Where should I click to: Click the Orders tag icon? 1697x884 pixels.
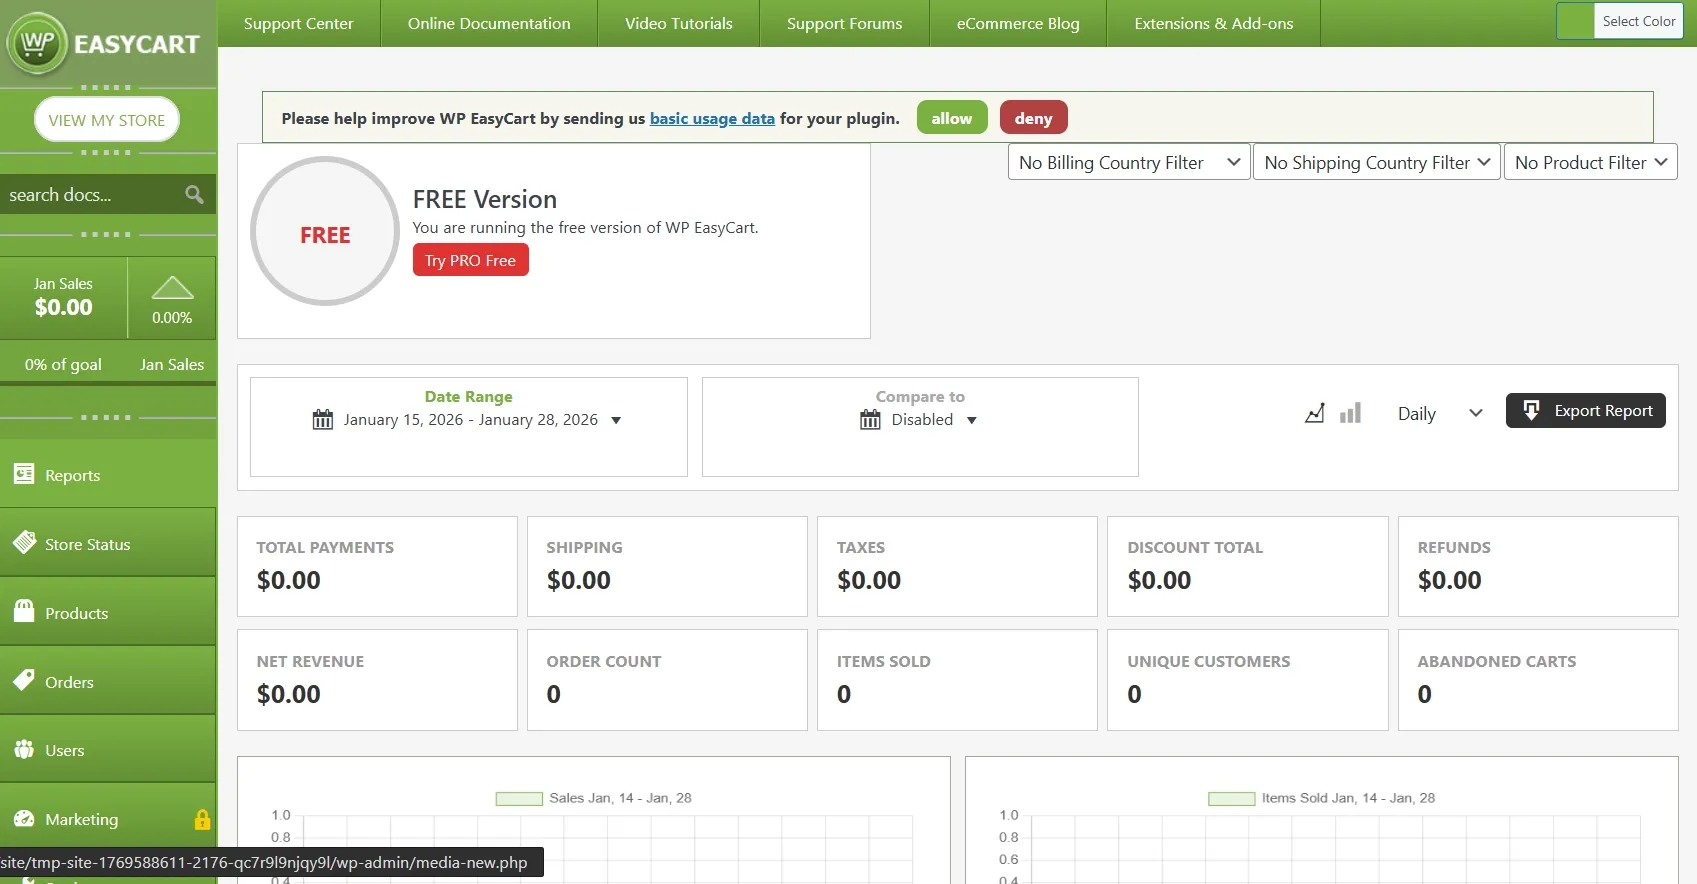coord(24,680)
